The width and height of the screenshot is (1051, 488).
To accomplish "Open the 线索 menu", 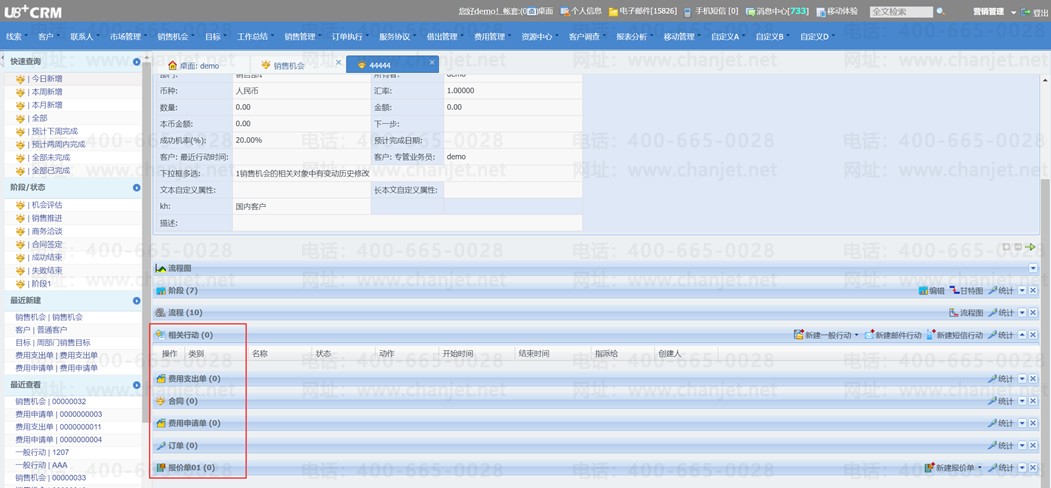I will point(15,37).
